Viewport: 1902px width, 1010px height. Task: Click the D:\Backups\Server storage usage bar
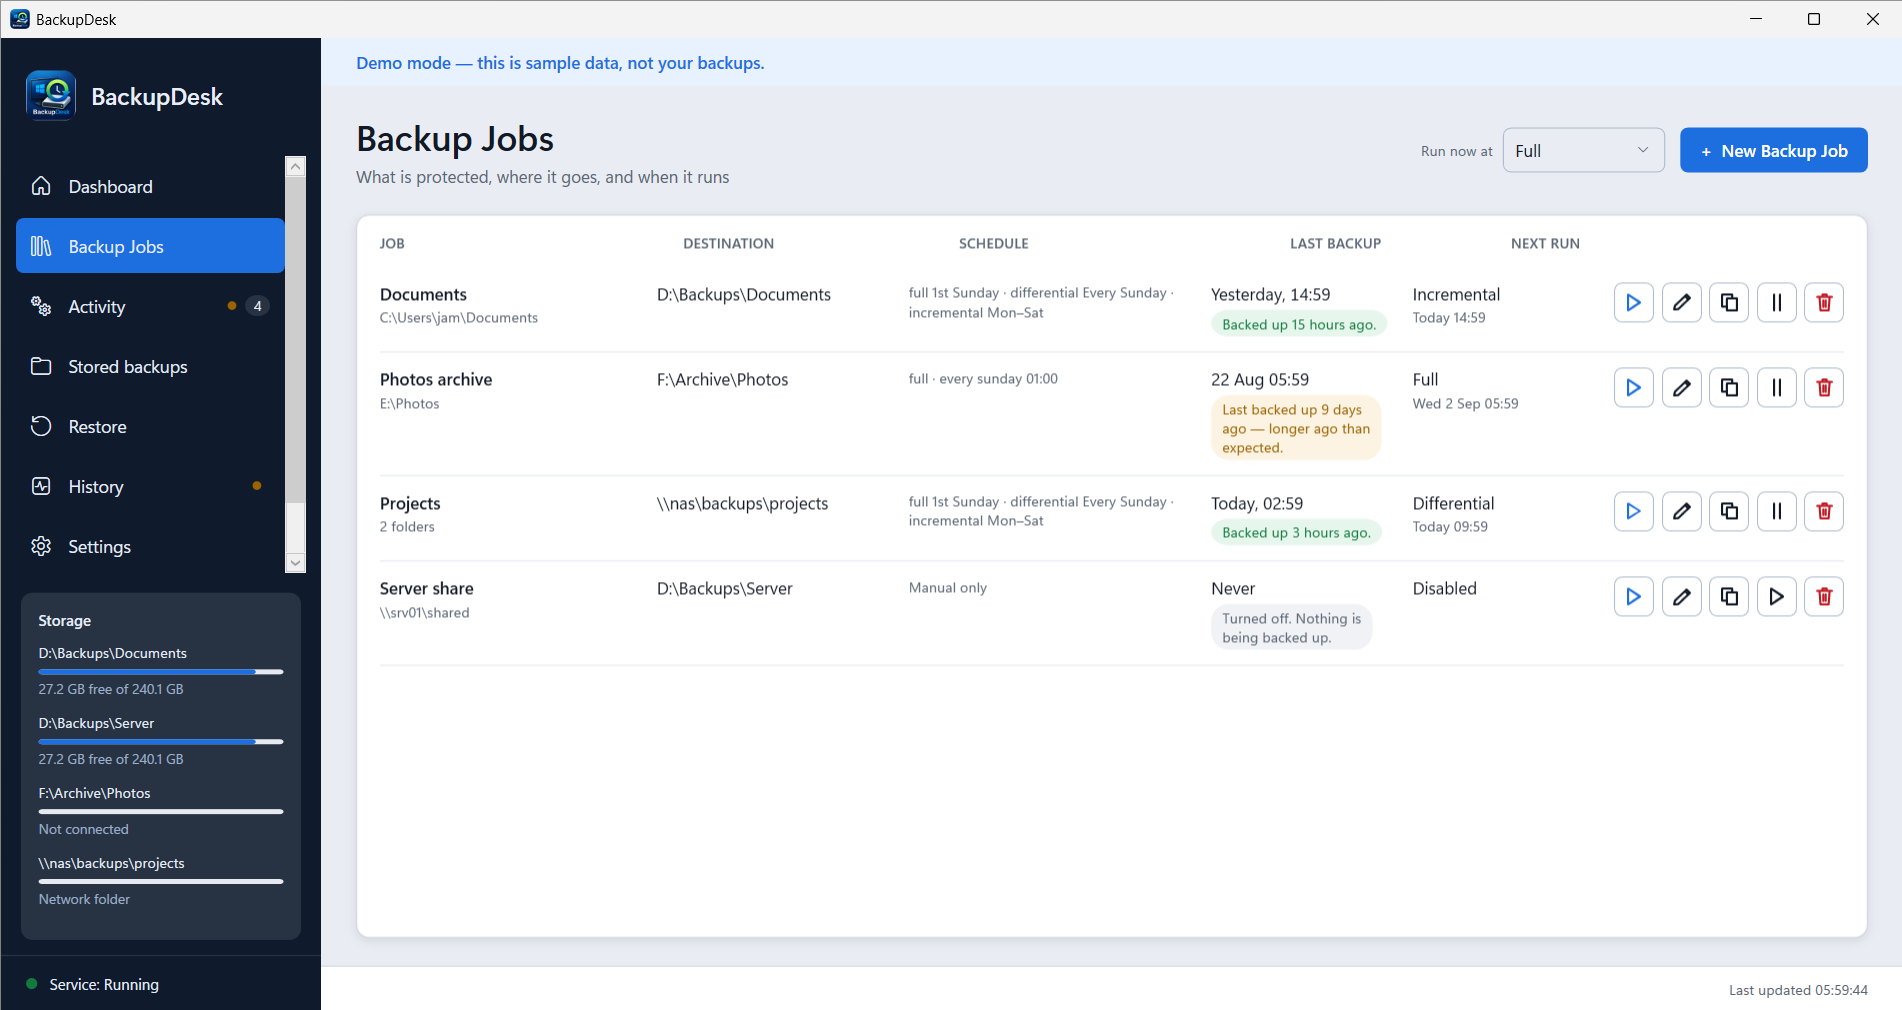pos(161,742)
